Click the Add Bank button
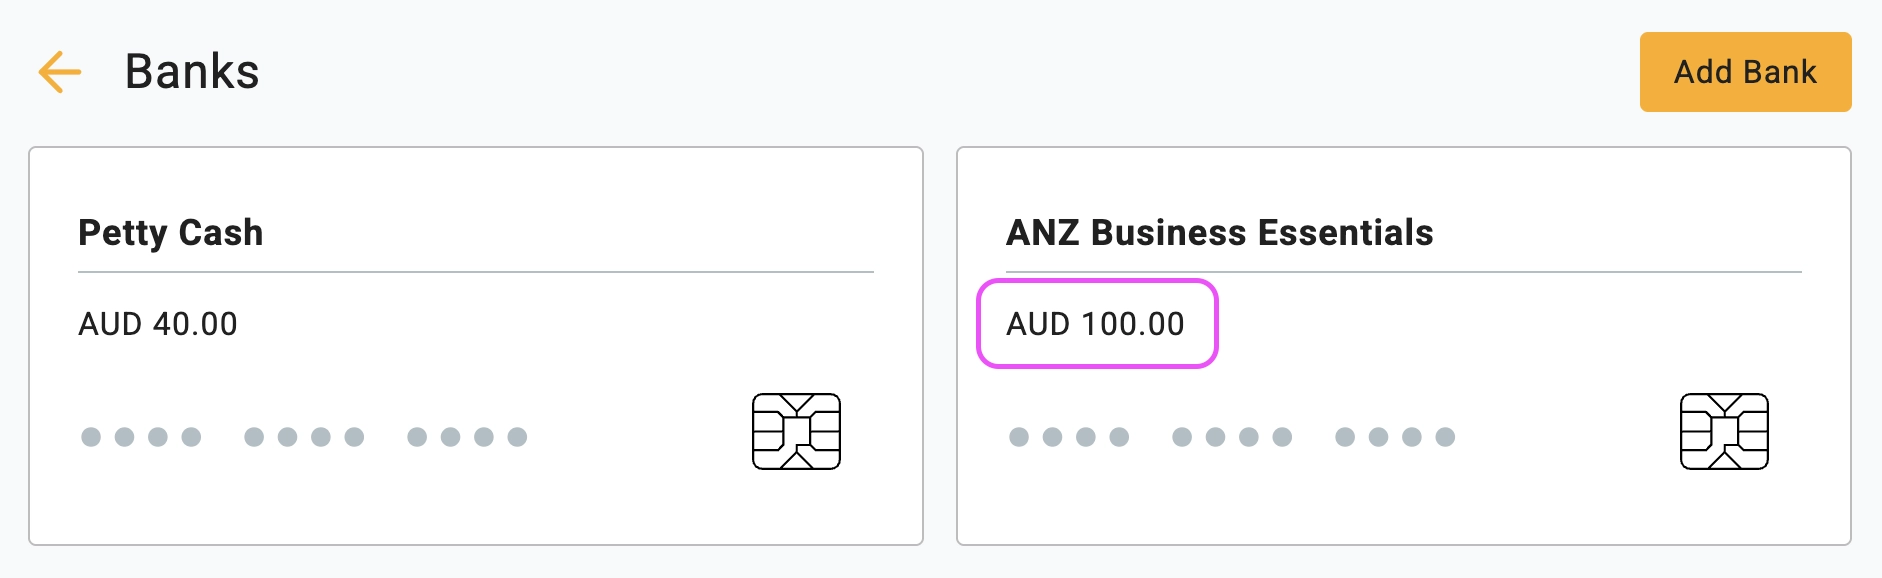 1745,72
